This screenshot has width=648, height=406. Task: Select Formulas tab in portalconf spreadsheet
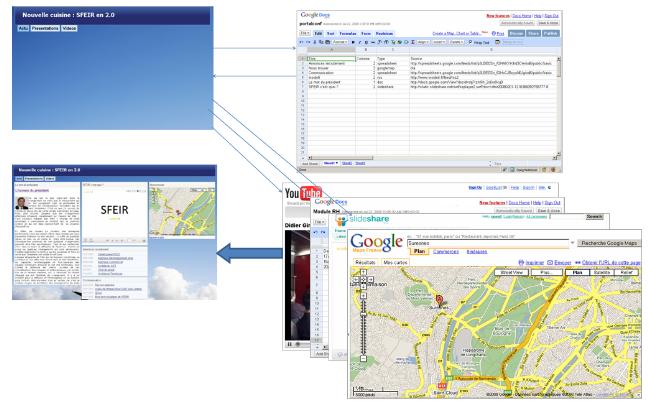click(348, 33)
